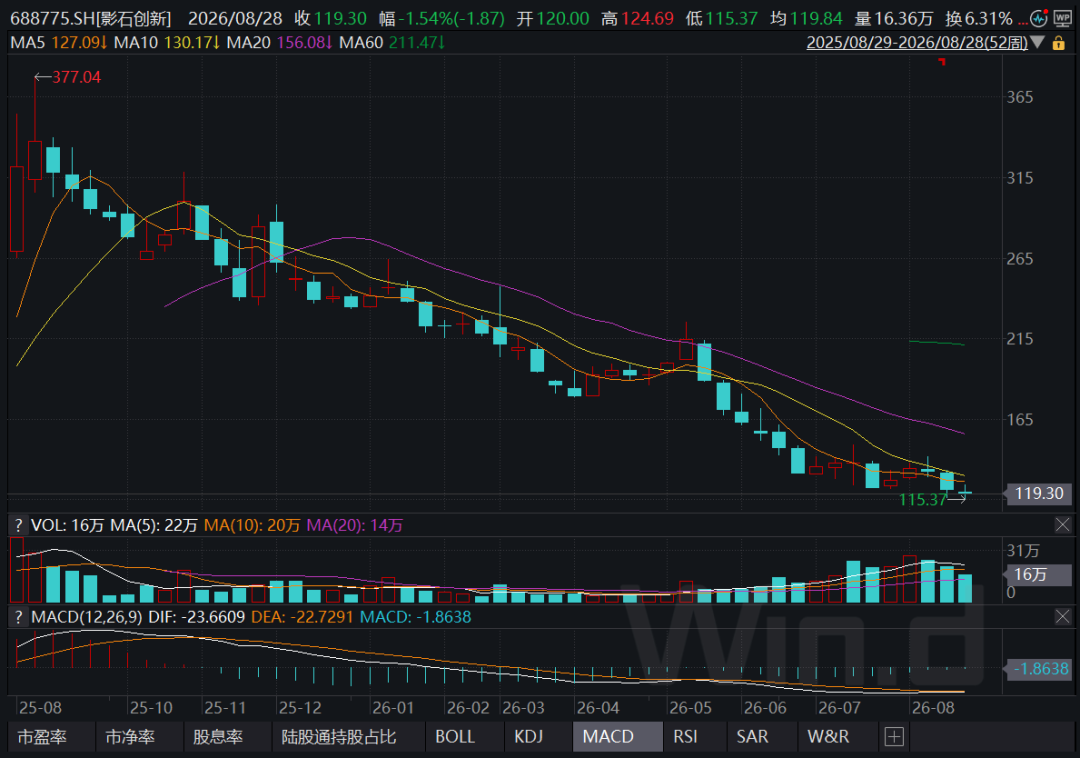Click the open price 开120.00
This screenshot has width=1080, height=758.
click(x=553, y=19)
